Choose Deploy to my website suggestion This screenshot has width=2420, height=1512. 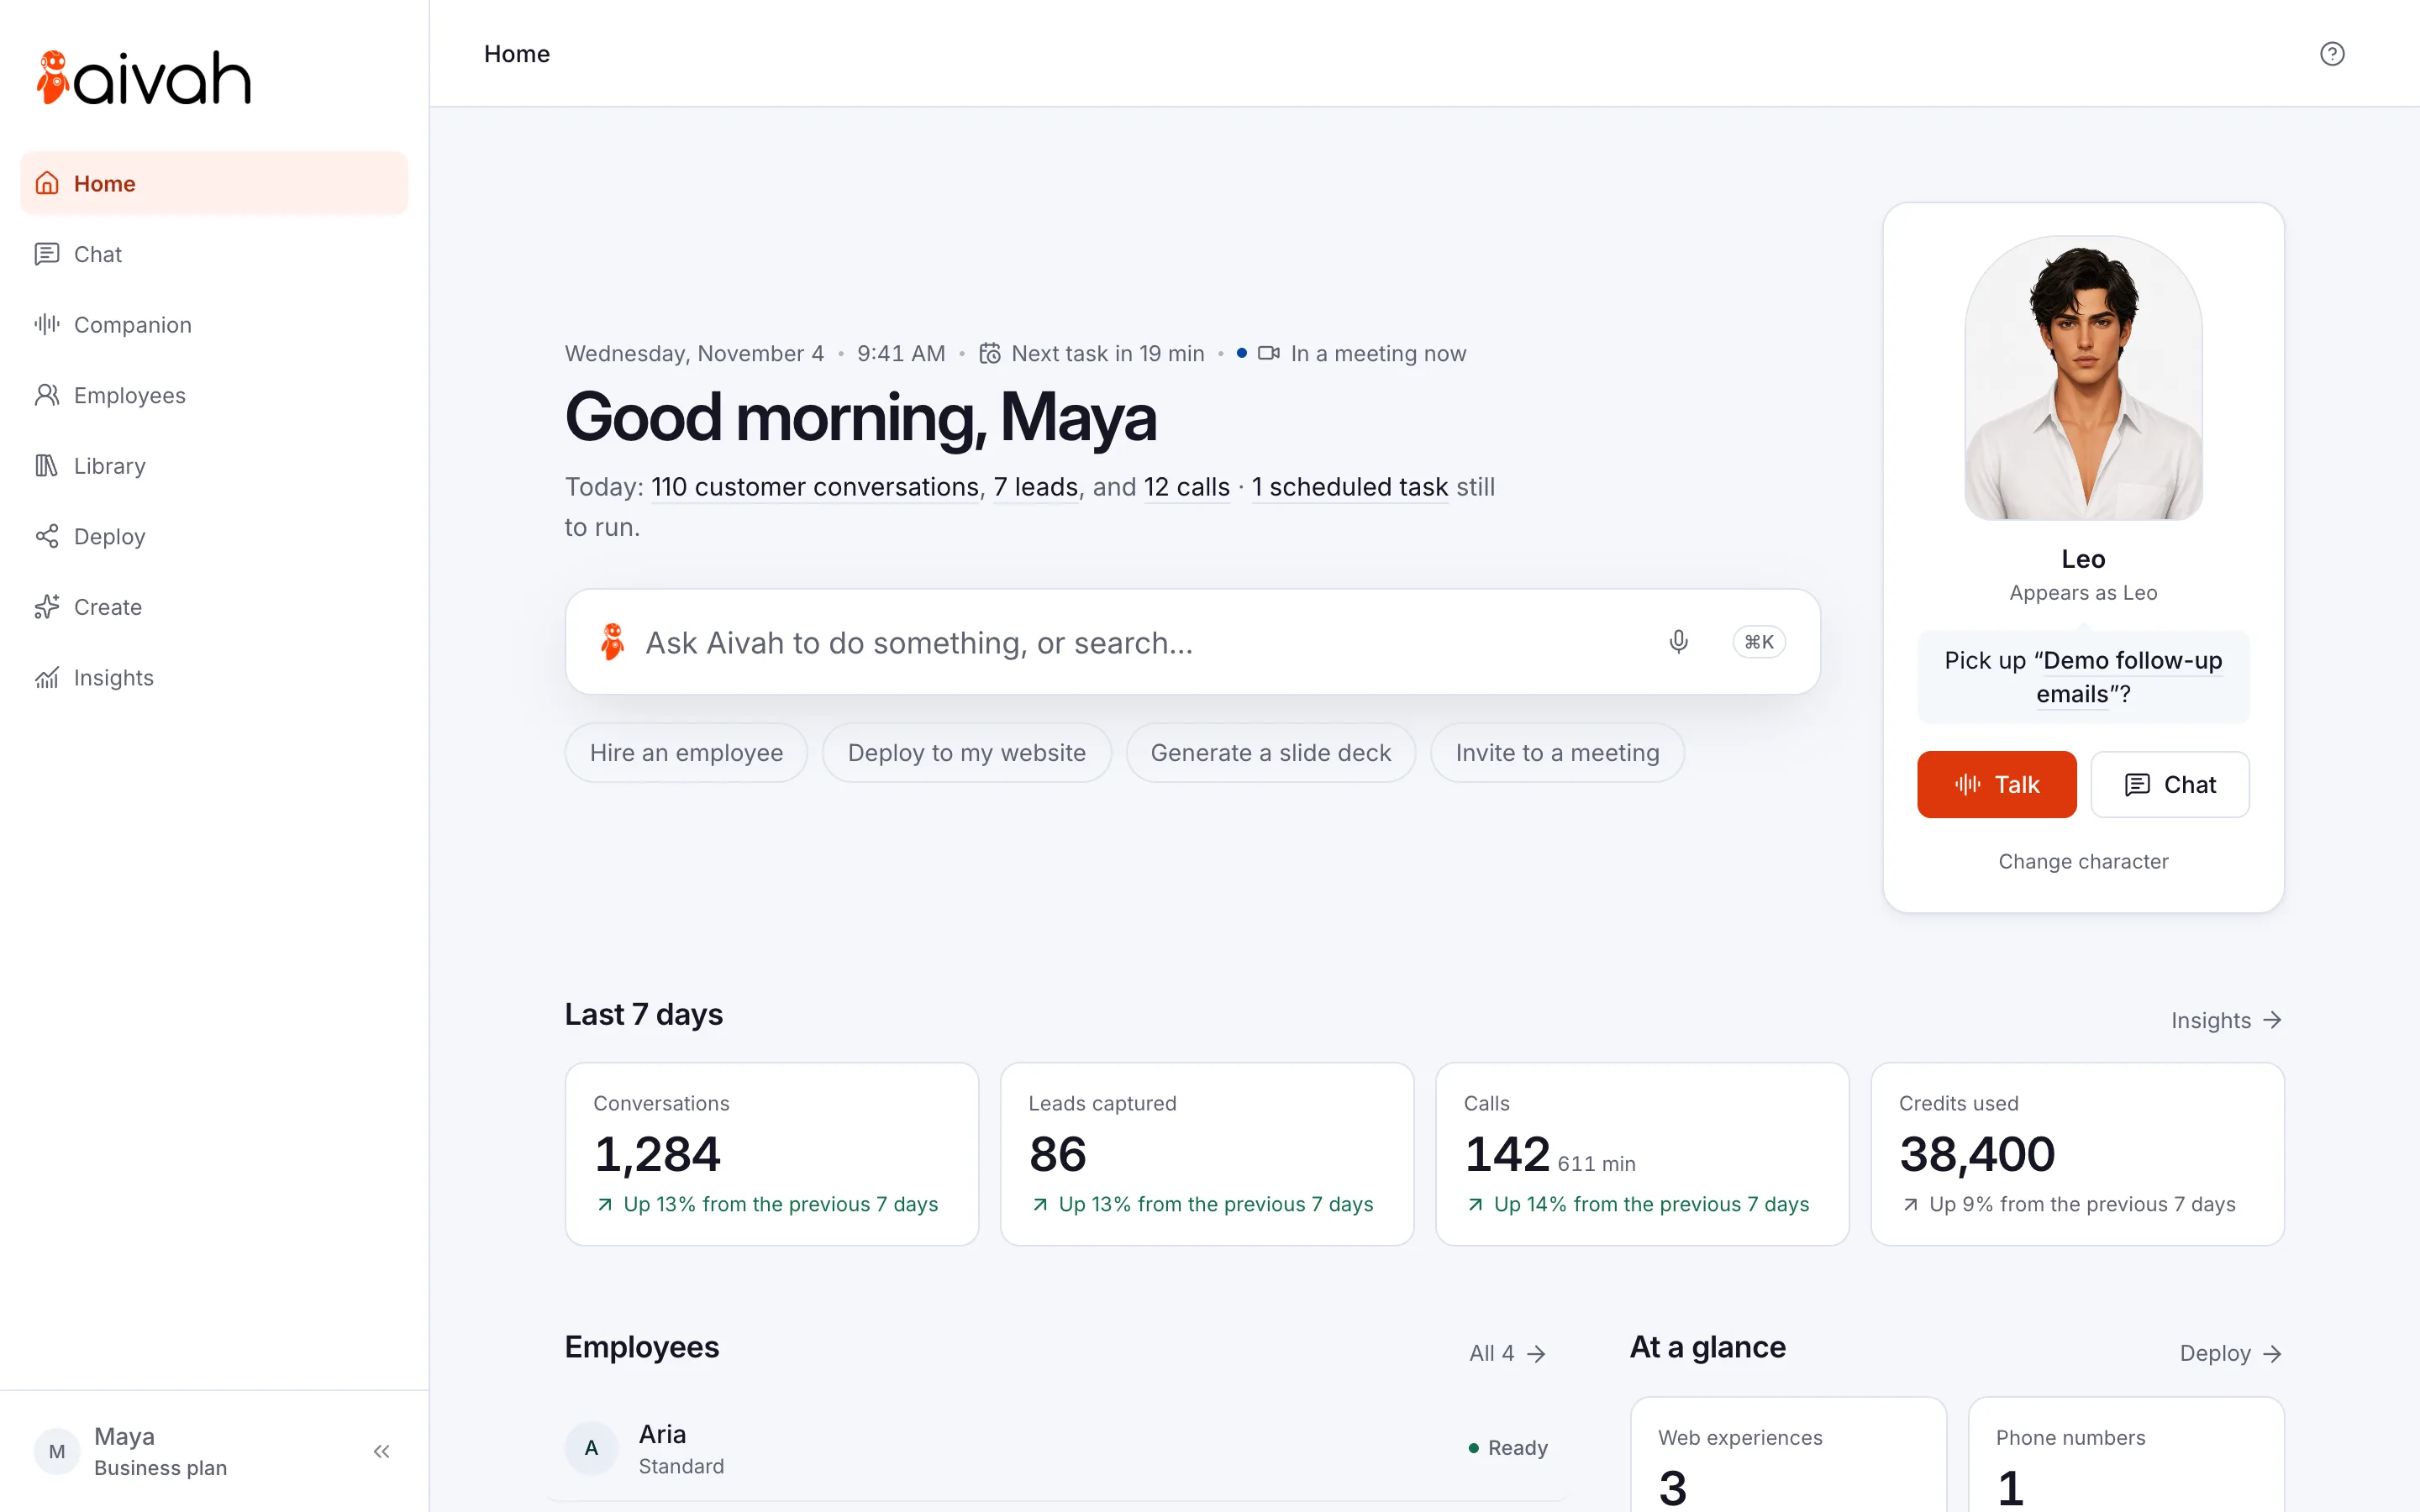click(x=966, y=753)
